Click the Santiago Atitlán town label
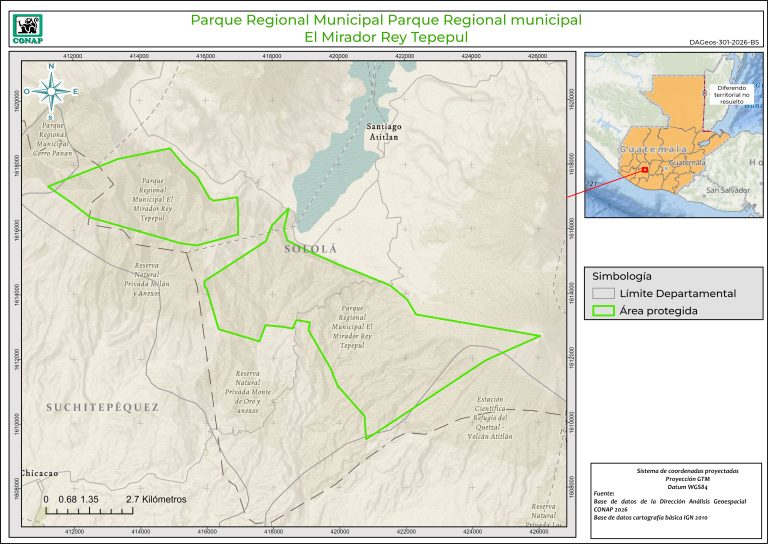Screen dimensions: 768x544 pyautogui.click(x=383, y=132)
